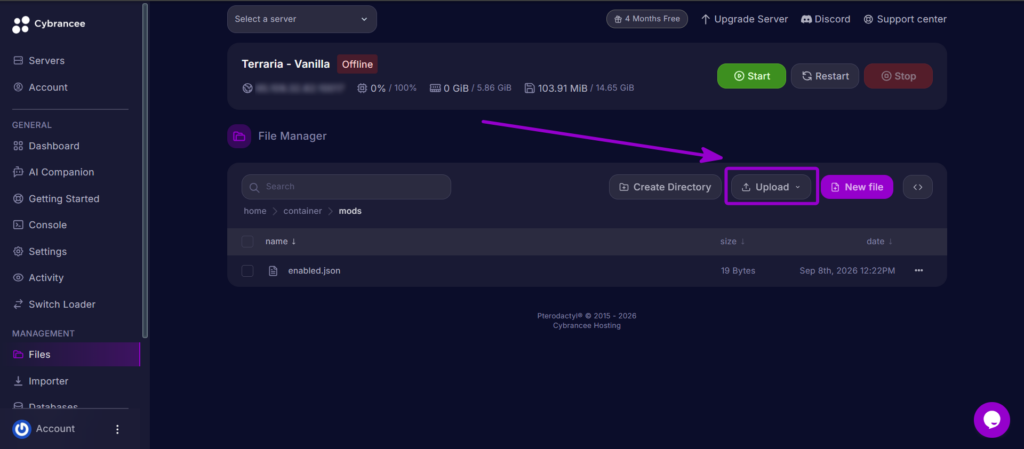Open the Discord link
The height and width of the screenshot is (449, 1024).
coord(825,19)
